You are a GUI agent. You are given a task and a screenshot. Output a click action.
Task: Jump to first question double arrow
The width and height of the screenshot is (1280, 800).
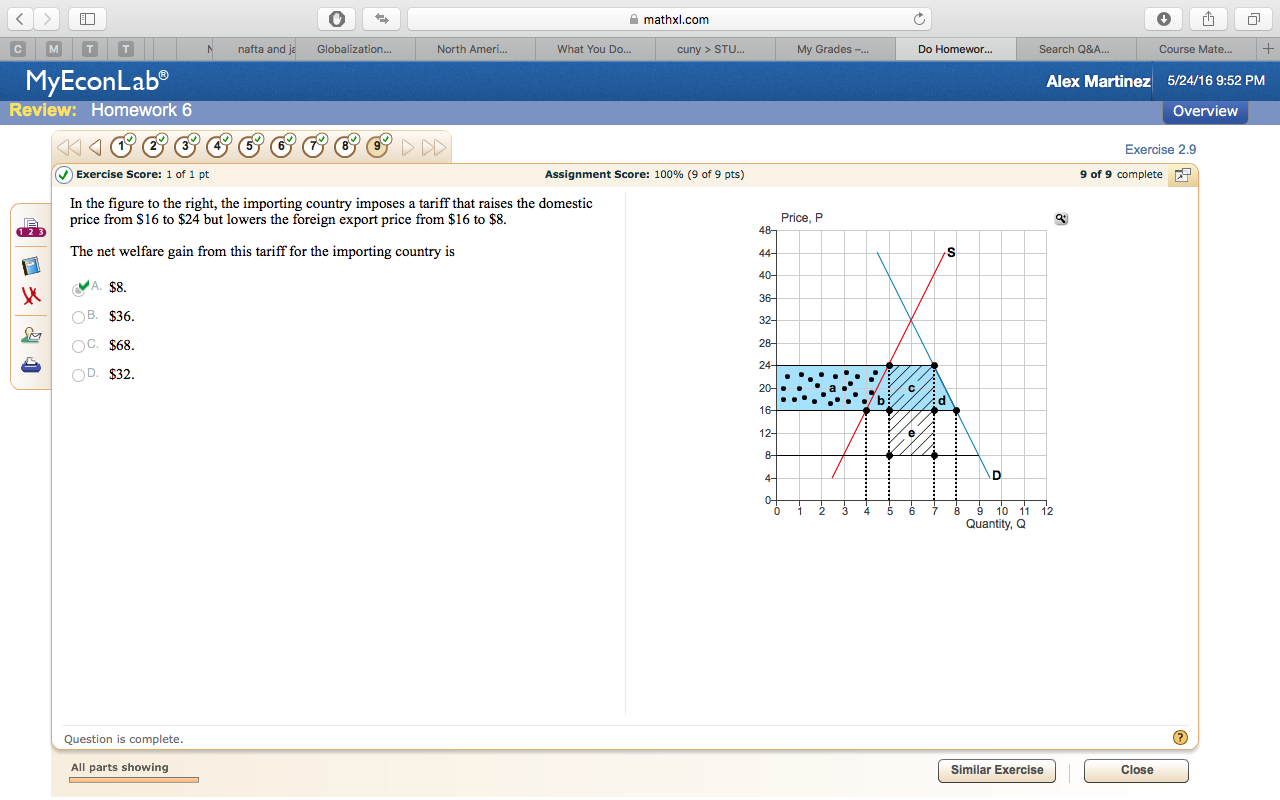[x=70, y=148]
